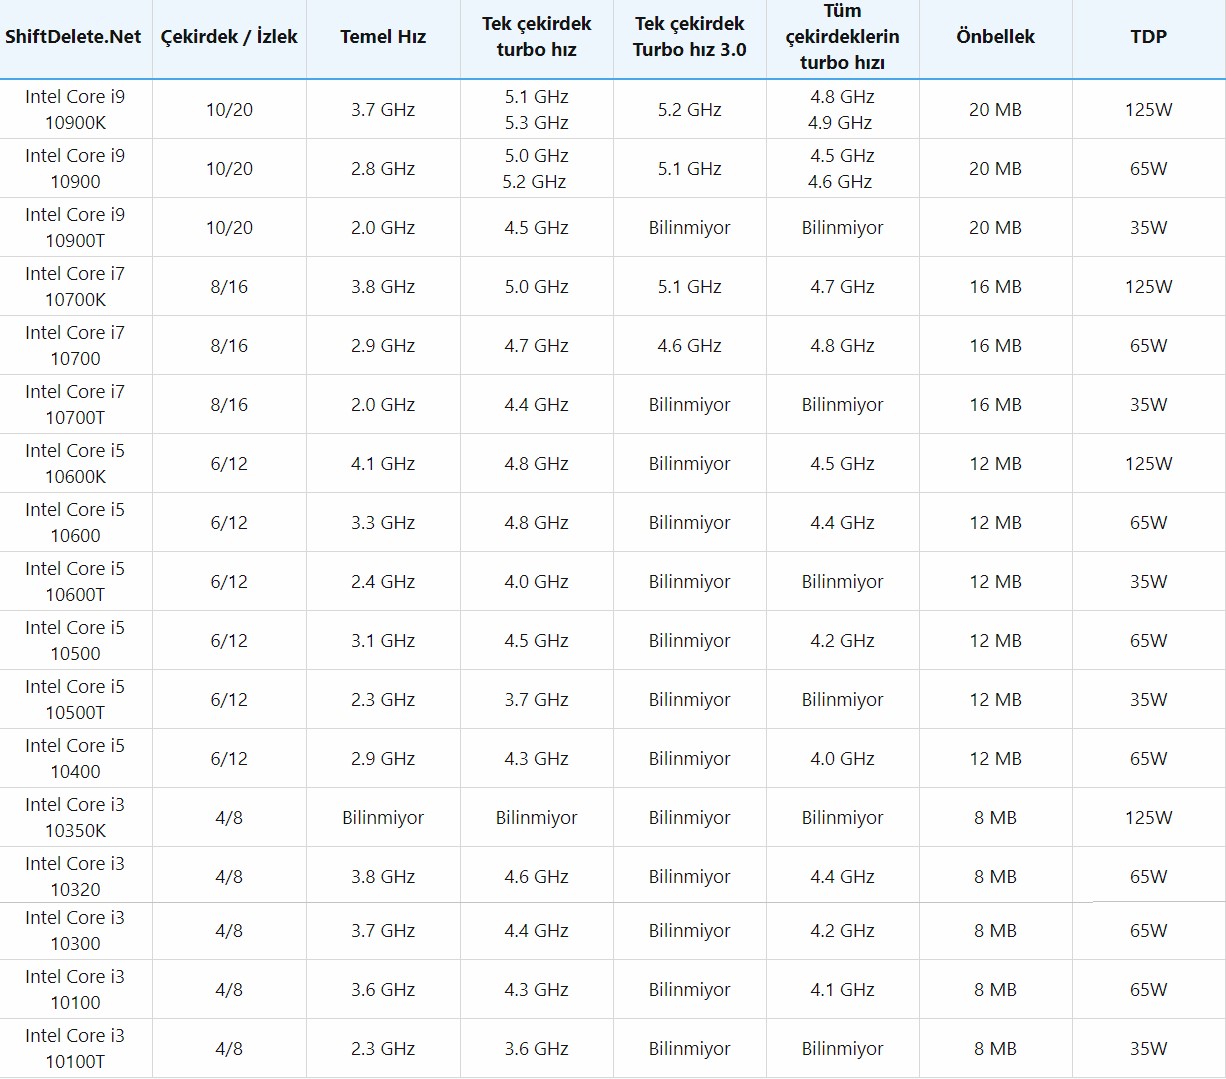Select the 125W TDP cell for i7 10700K
The image size is (1226, 1079).
tap(1148, 287)
